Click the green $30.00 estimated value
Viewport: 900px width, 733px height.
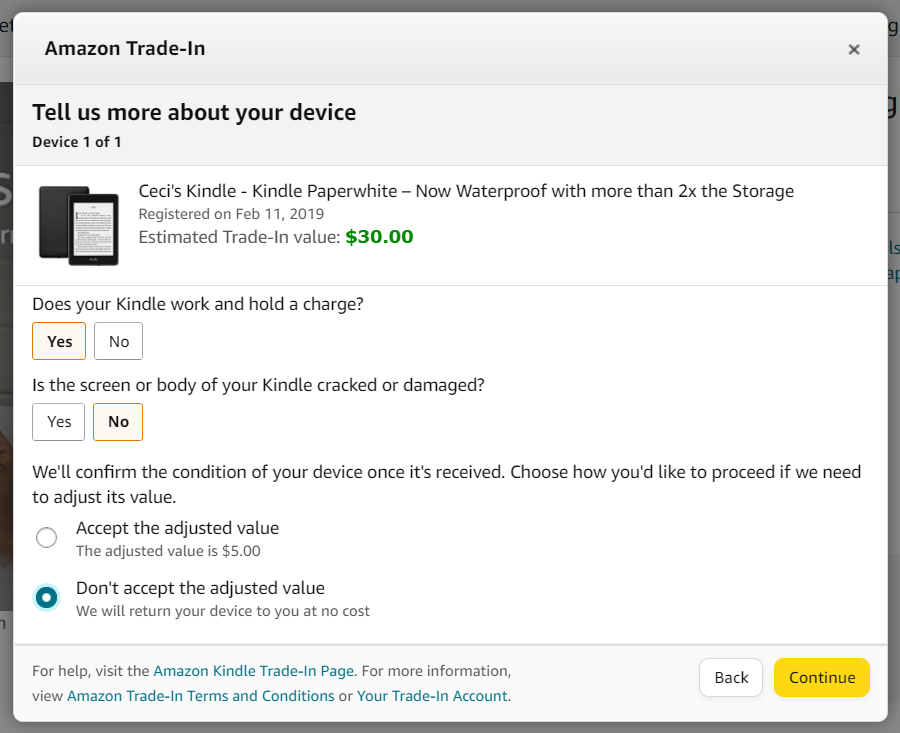coord(379,236)
